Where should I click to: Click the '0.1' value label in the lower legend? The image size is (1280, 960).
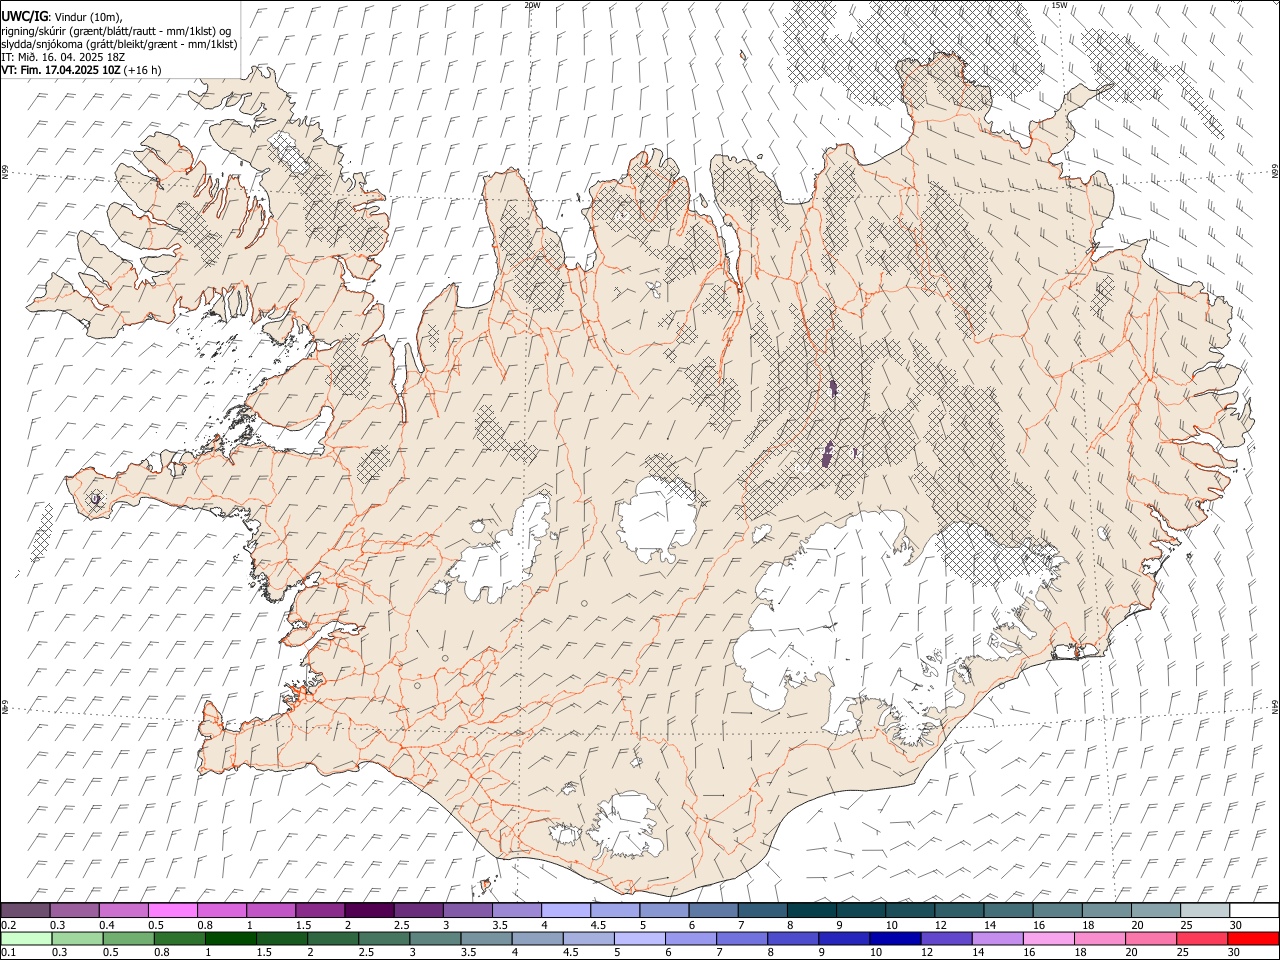[8, 952]
